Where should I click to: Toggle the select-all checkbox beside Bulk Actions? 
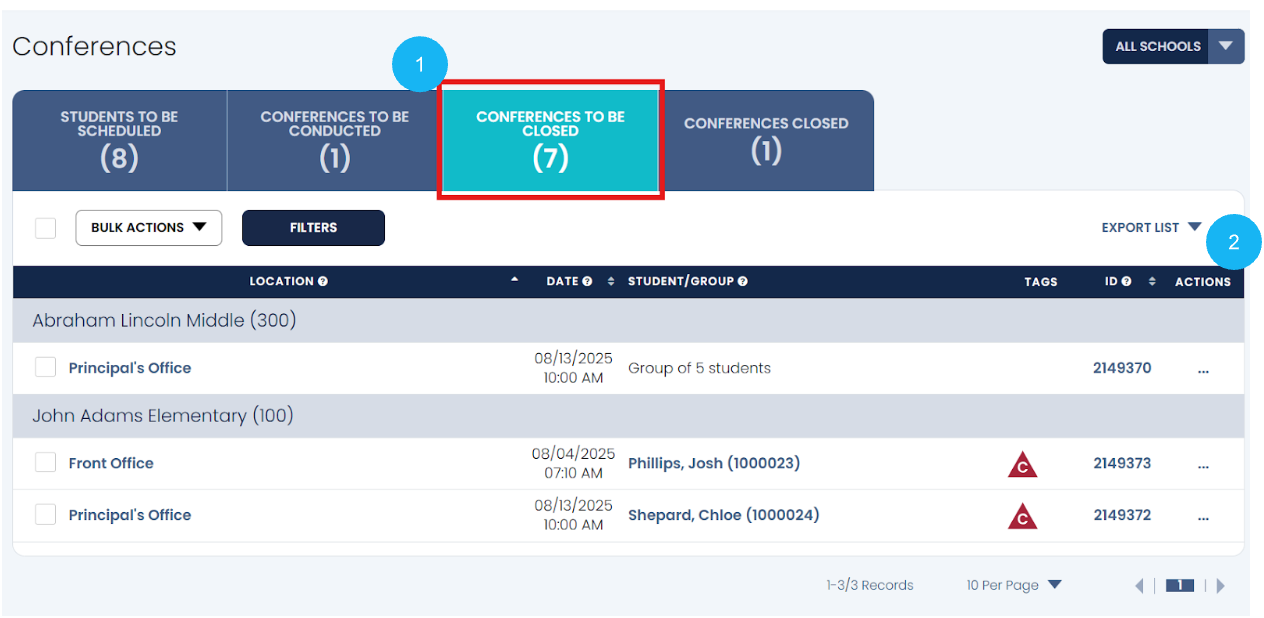pos(45,228)
